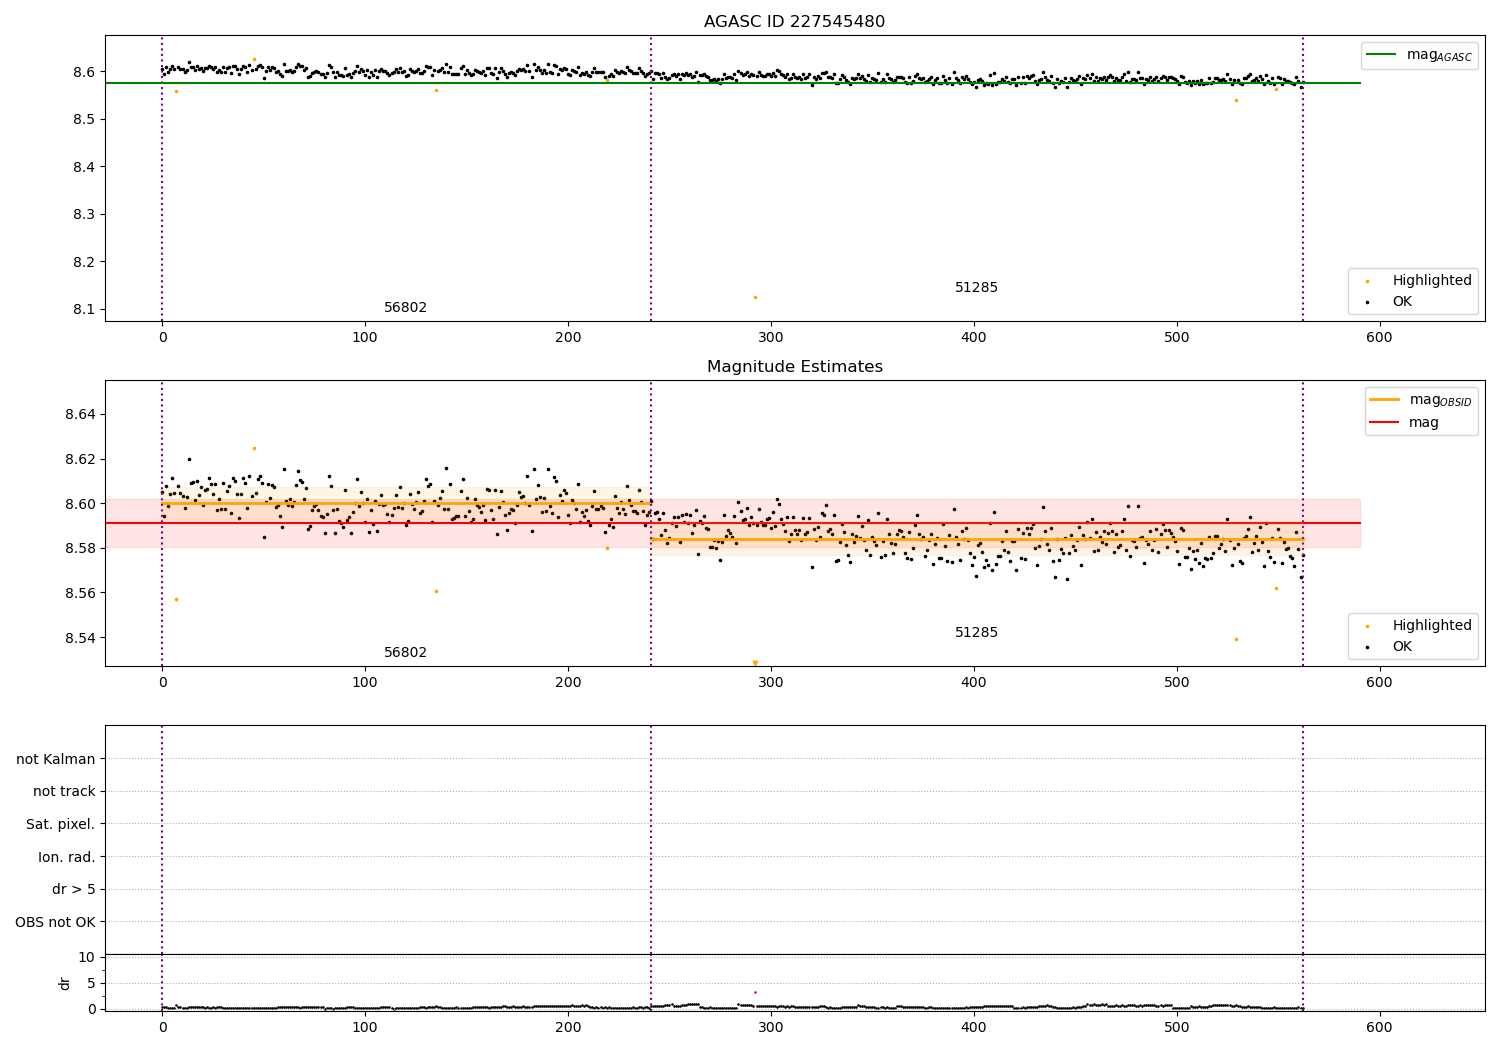The height and width of the screenshot is (1050, 1500).
Task: Select "Highlighted" legend entry in the top panel
Action: click(1432, 281)
